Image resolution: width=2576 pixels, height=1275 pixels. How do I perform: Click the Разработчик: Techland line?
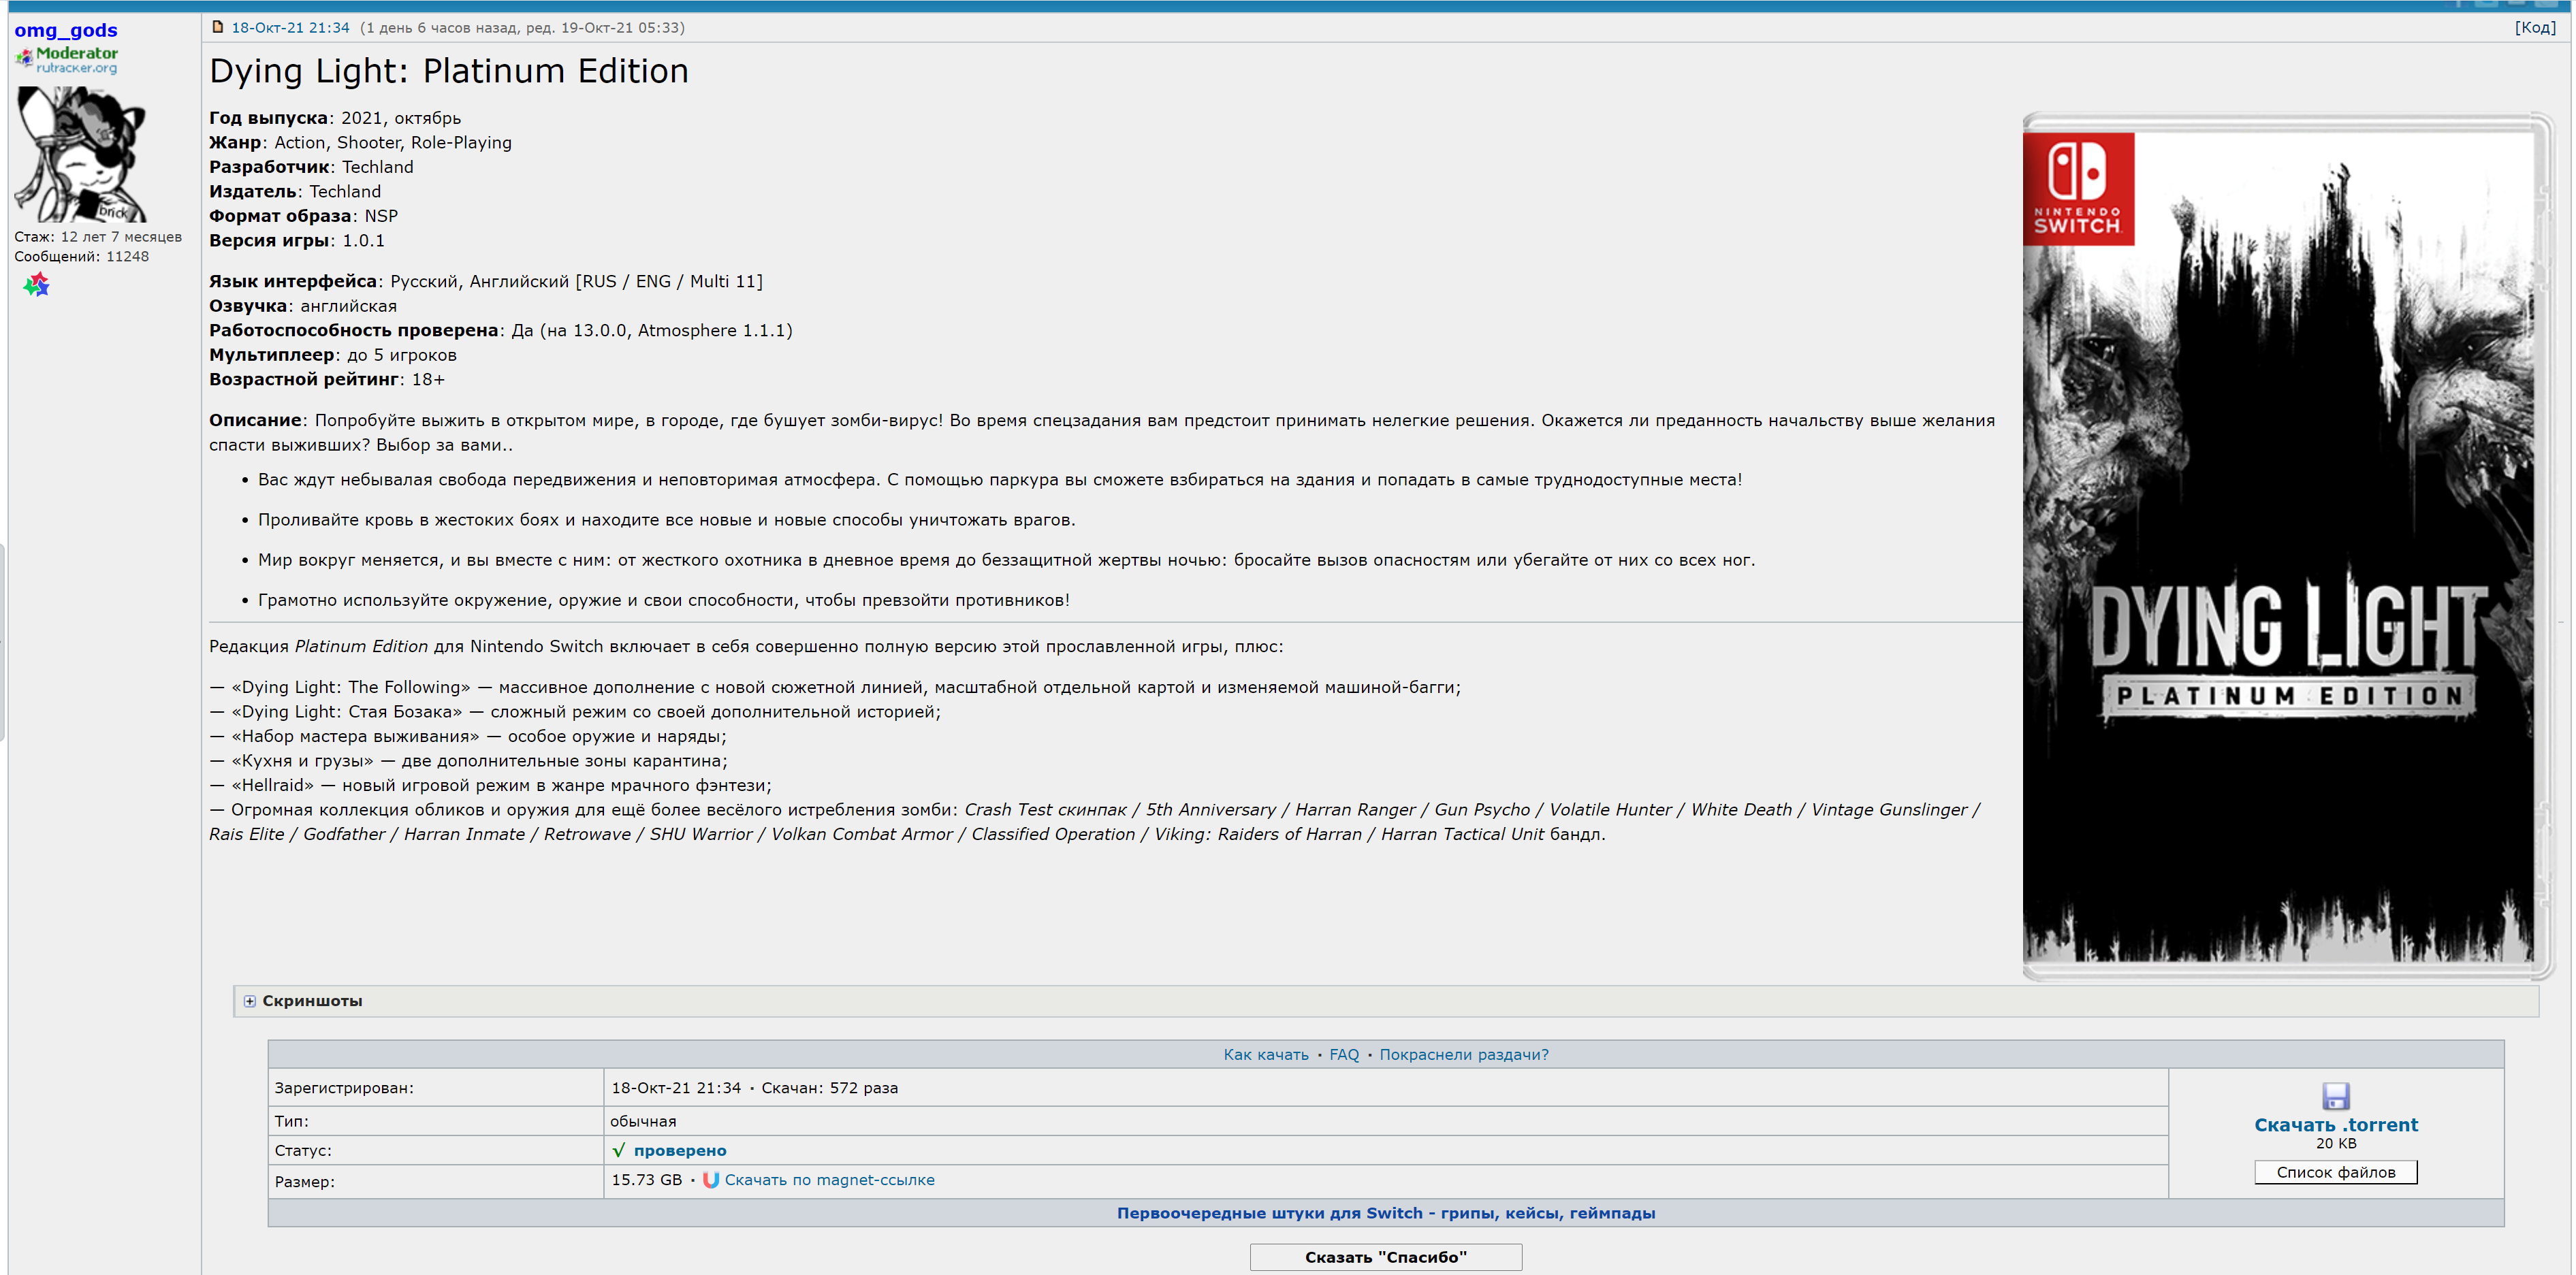pos(311,167)
